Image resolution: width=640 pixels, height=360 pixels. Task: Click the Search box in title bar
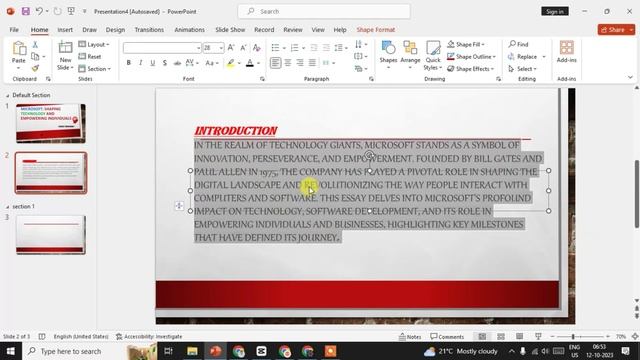click(324, 11)
